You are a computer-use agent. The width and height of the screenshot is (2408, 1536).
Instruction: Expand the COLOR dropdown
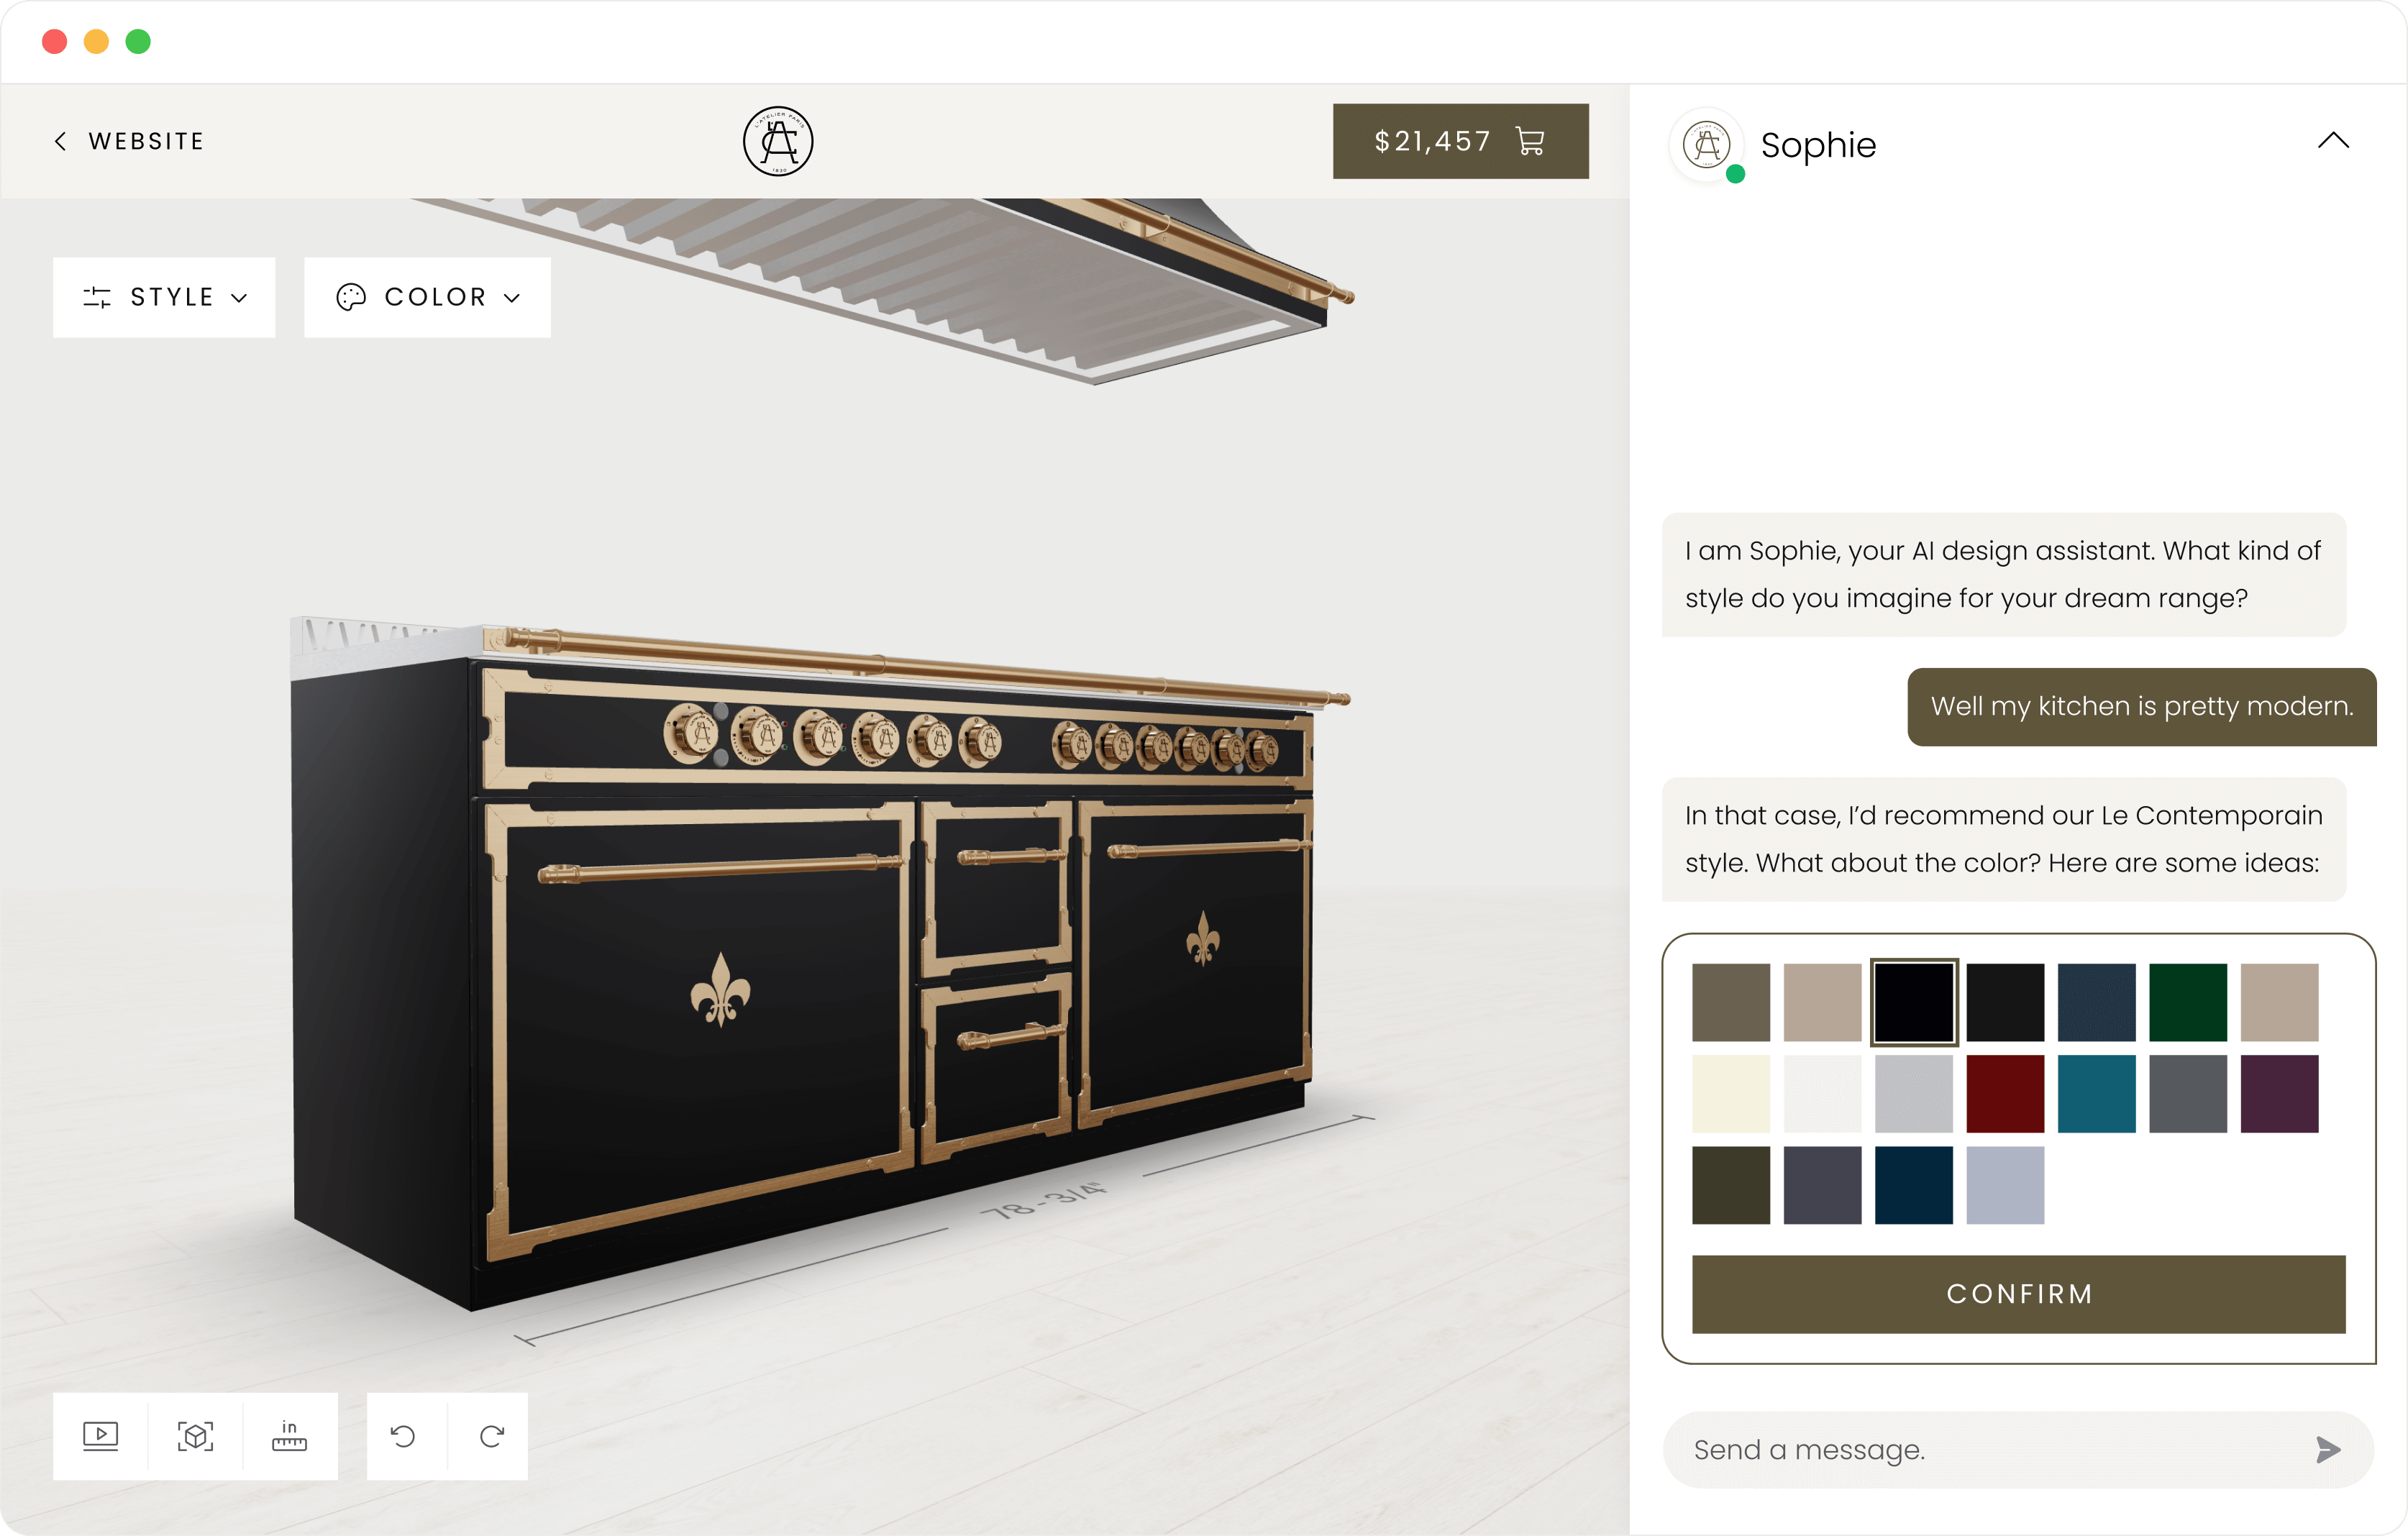(x=427, y=297)
